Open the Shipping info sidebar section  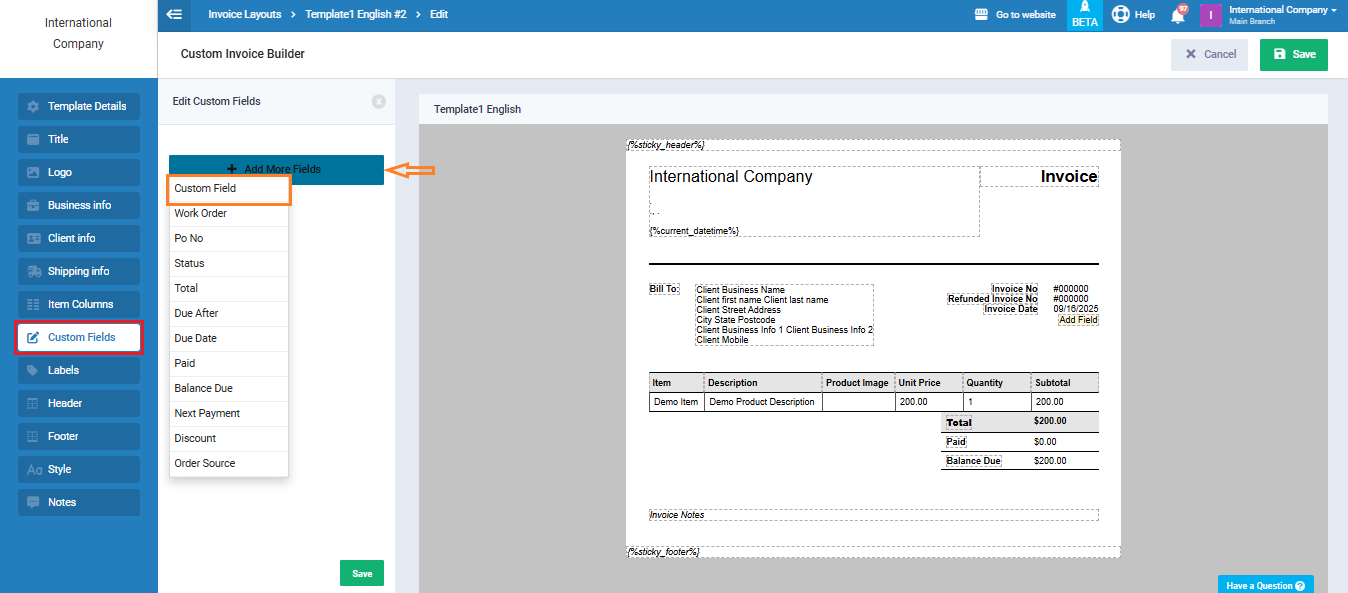tap(79, 271)
